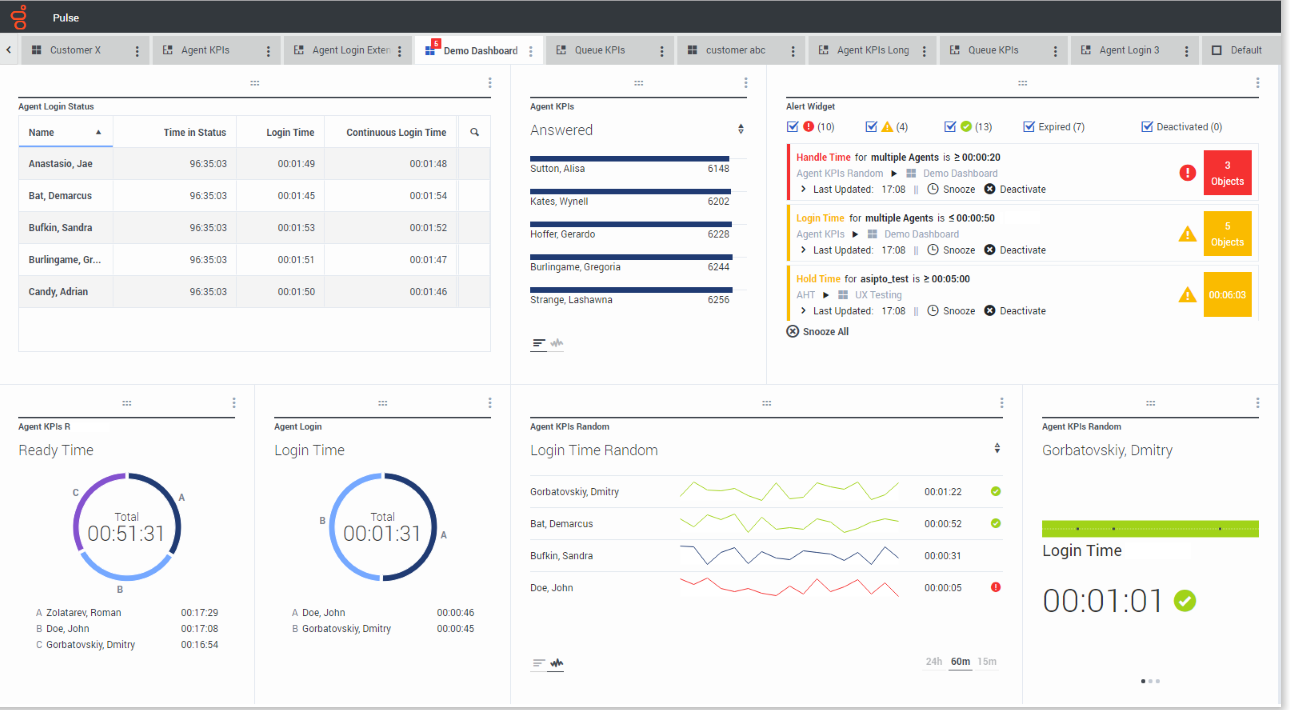Switch to the Customer X tab
The height and width of the screenshot is (710, 1290).
point(75,50)
